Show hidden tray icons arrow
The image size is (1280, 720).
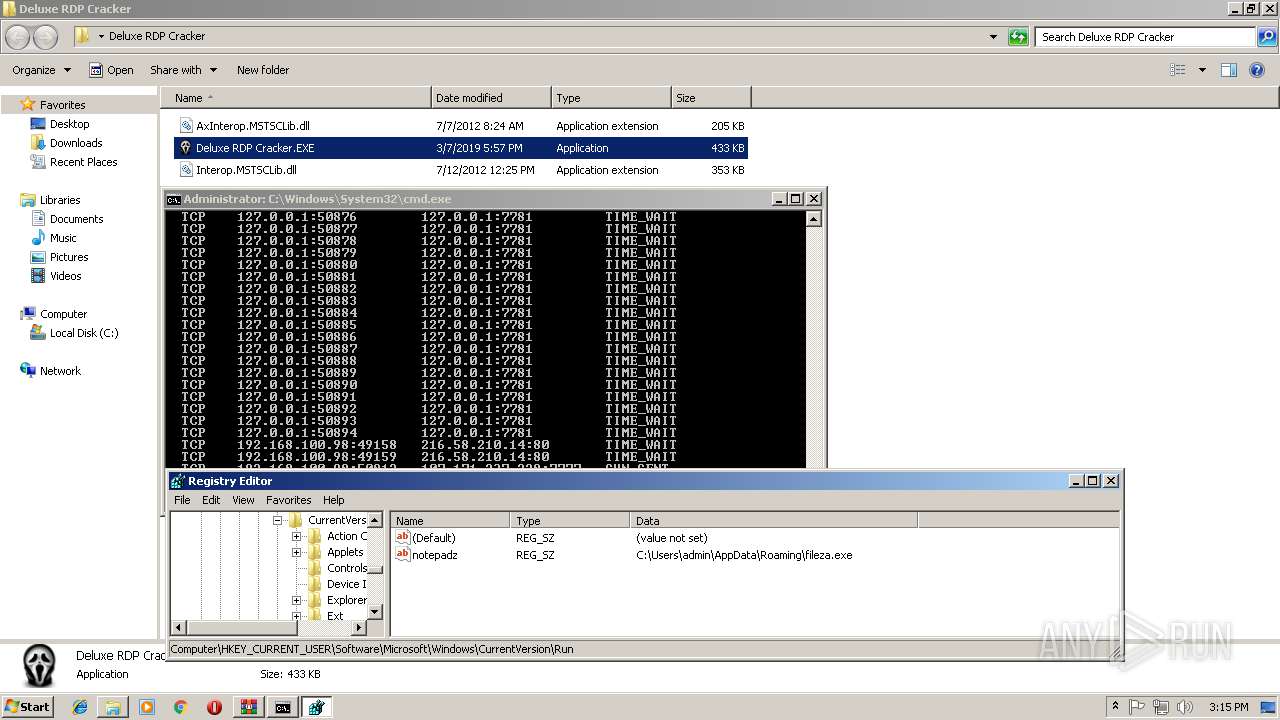click(1115, 707)
